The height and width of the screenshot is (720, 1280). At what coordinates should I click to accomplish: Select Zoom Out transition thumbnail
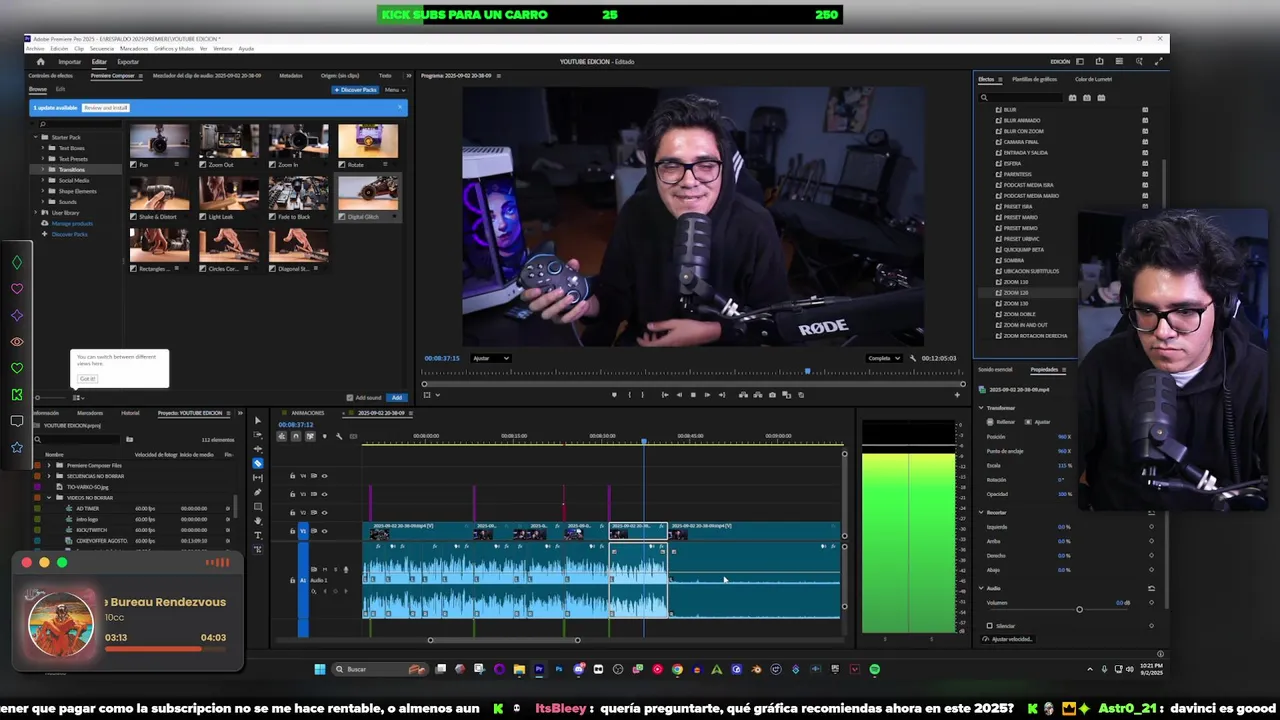tap(228, 142)
